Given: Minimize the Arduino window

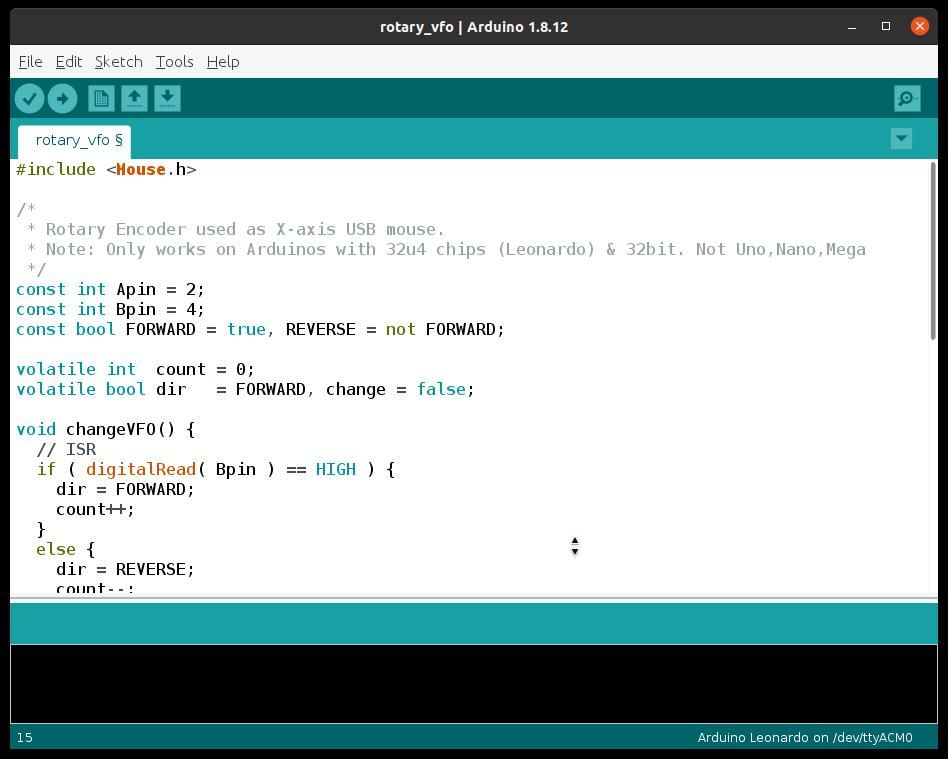Looking at the screenshot, I should pyautogui.click(x=852, y=27).
